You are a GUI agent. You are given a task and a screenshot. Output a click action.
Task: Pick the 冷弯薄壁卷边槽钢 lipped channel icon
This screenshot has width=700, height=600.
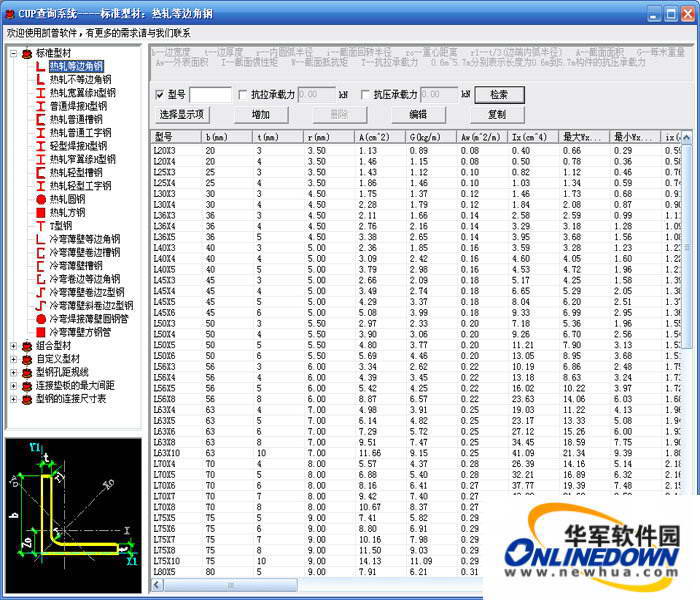[41, 253]
